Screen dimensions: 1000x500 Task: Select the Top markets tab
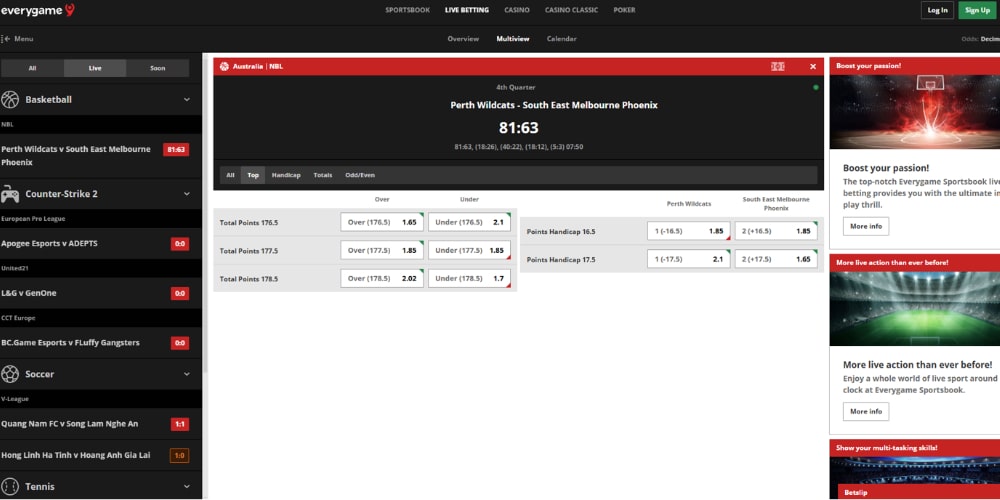pos(253,175)
